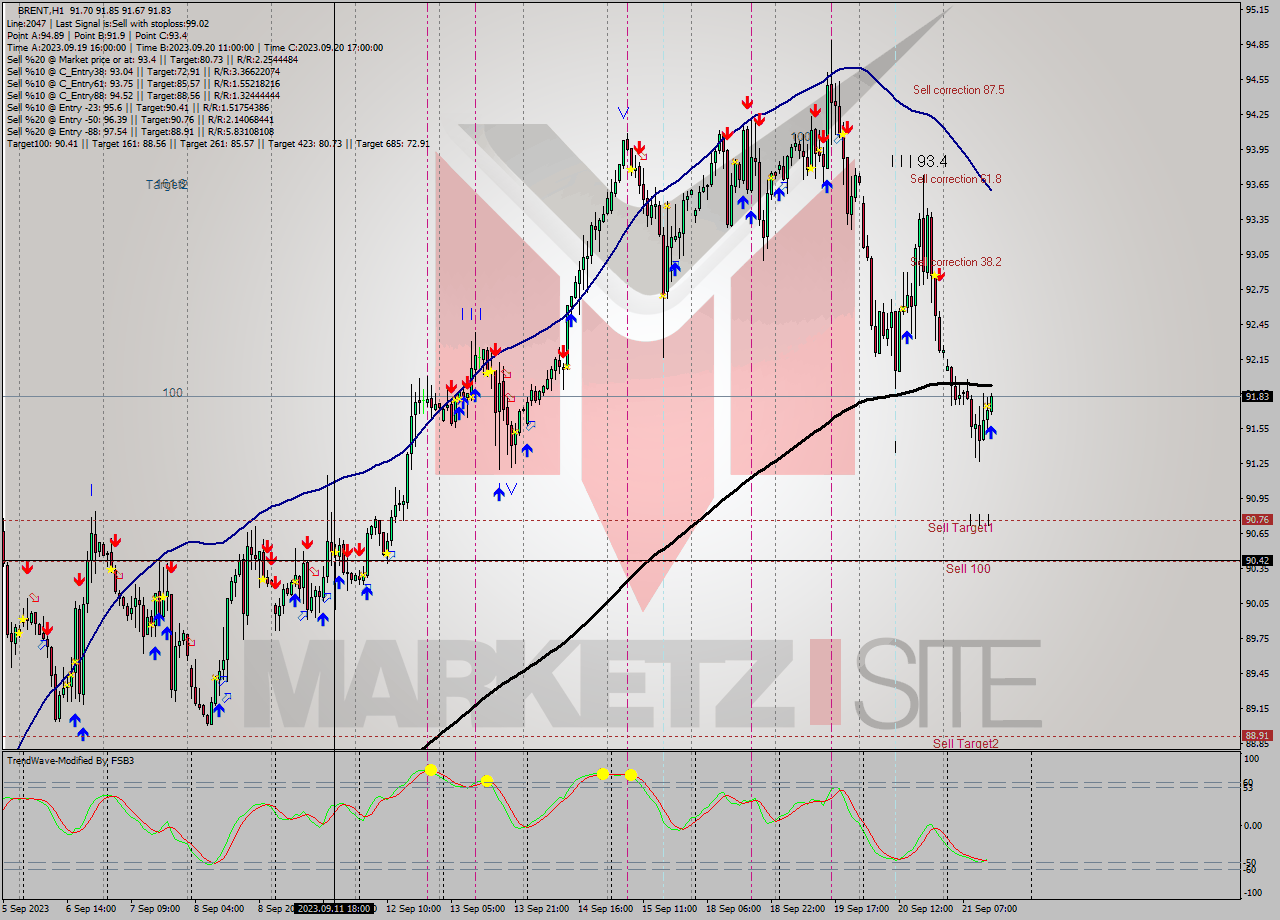Image resolution: width=1280 pixels, height=920 pixels.
Task: Click the 0.00 level on indicator scale
Action: pos(1255,825)
